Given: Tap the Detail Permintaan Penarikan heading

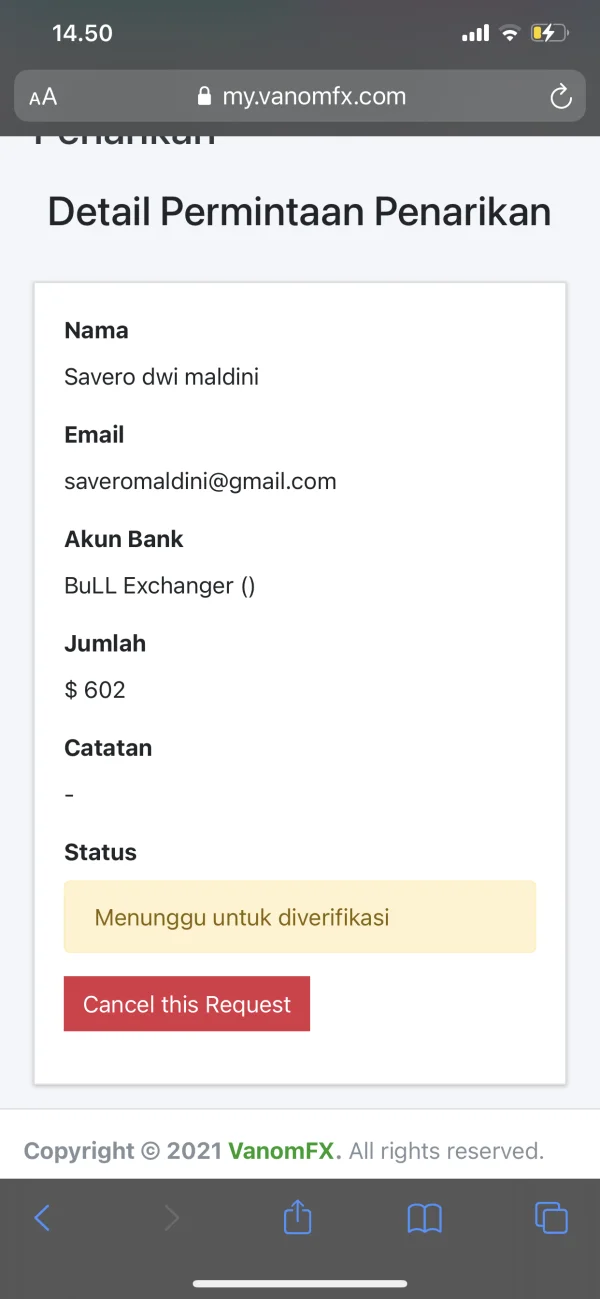Looking at the screenshot, I should [300, 212].
